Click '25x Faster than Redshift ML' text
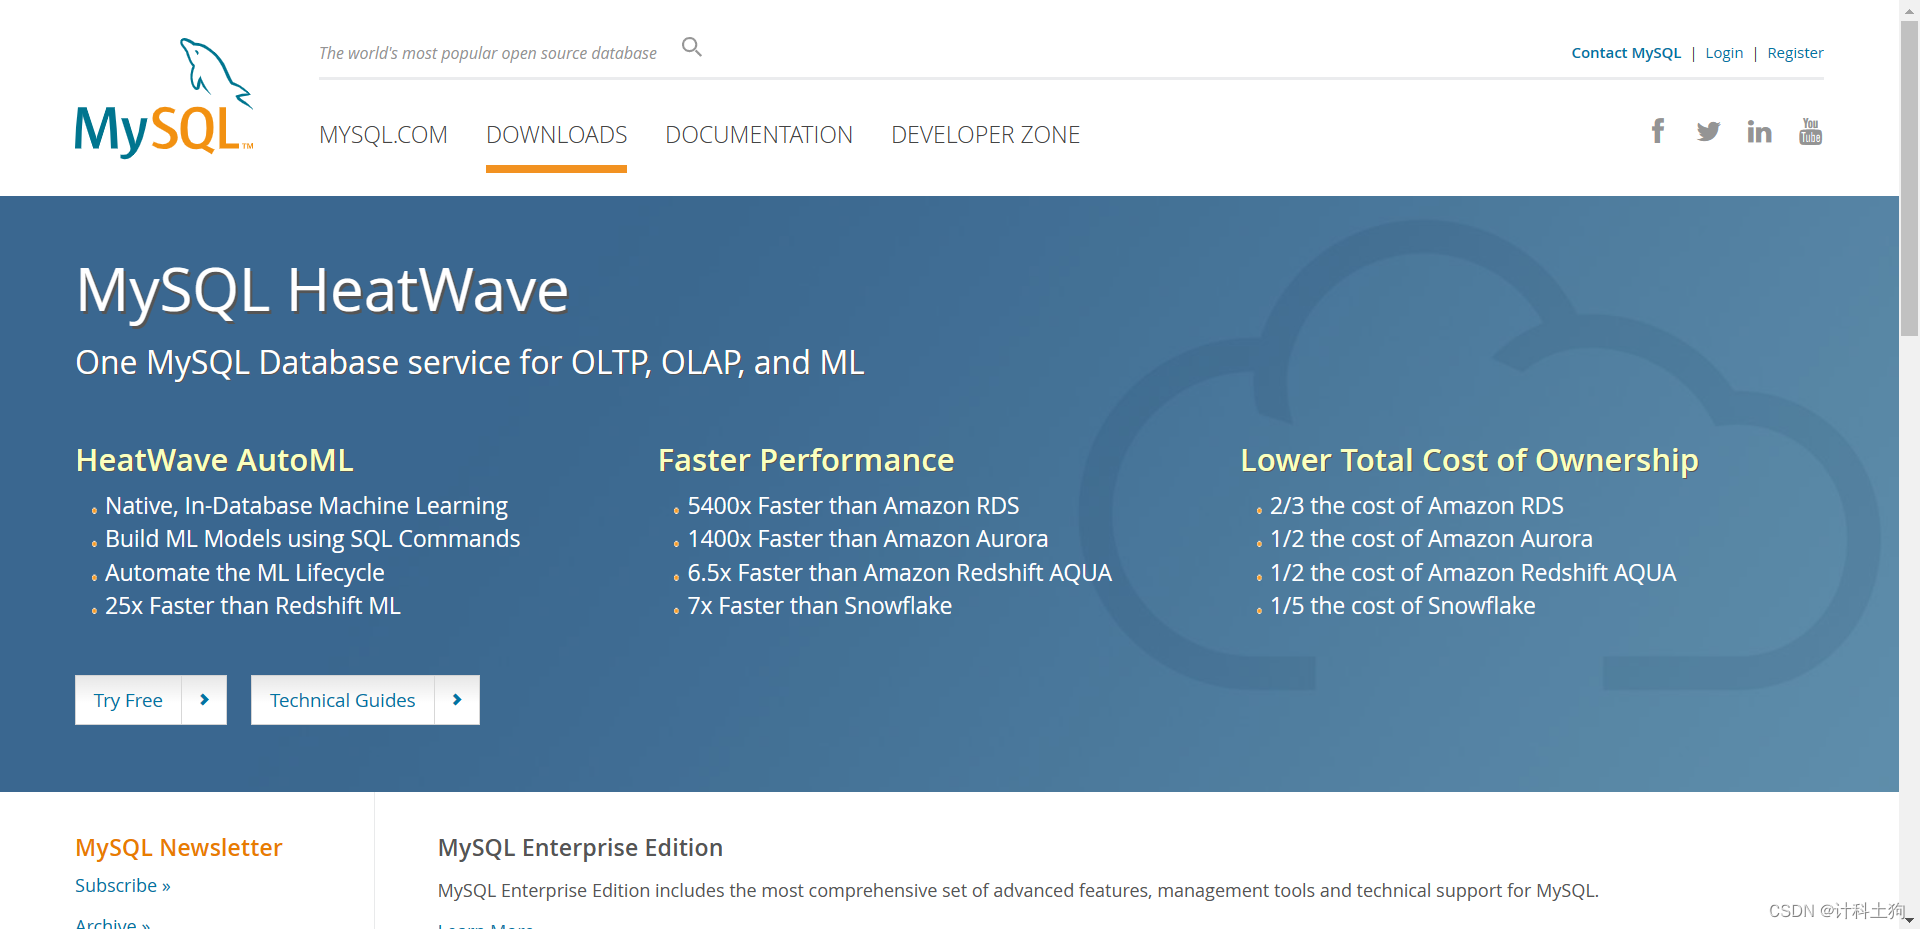Viewport: 1920px width, 929px height. pyautogui.click(x=253, y=606)
